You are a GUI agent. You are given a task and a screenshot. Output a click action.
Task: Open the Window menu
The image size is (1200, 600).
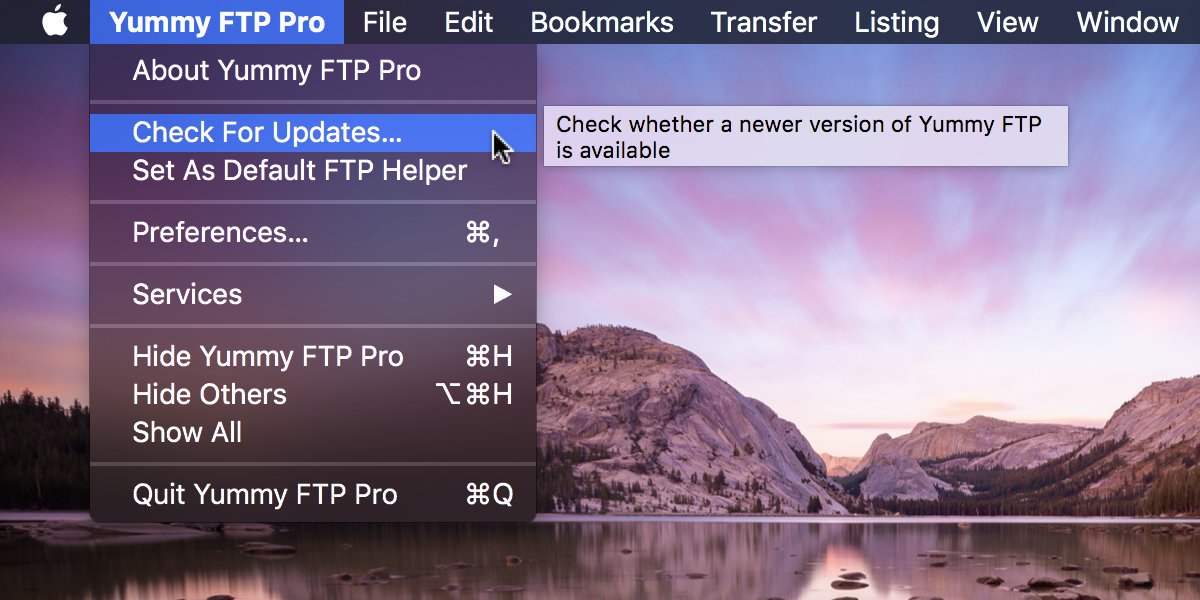1128,22
